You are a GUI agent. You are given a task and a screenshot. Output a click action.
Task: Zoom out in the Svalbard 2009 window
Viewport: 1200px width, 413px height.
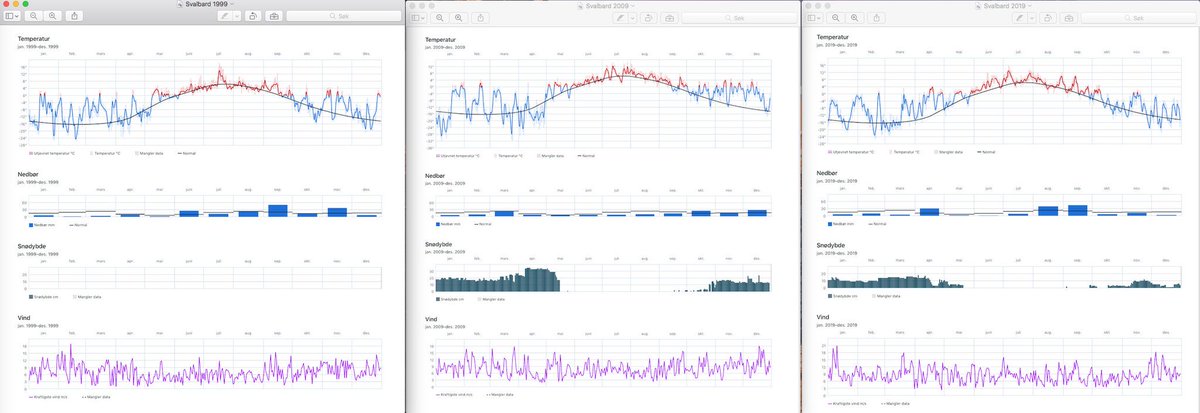click(440, 18)
